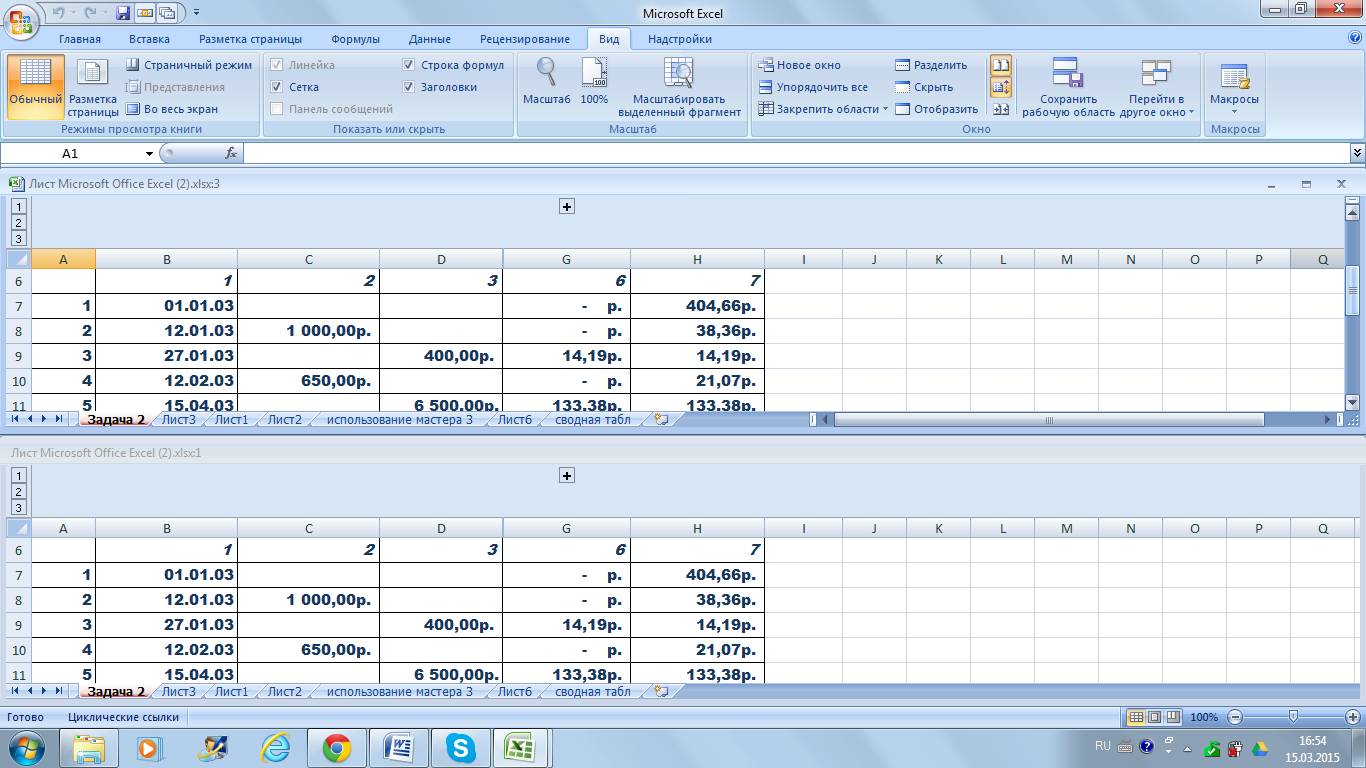
Task: Expand grouped columns plus in bottom window
Action: pyautogui.click(x=567, y=476)
